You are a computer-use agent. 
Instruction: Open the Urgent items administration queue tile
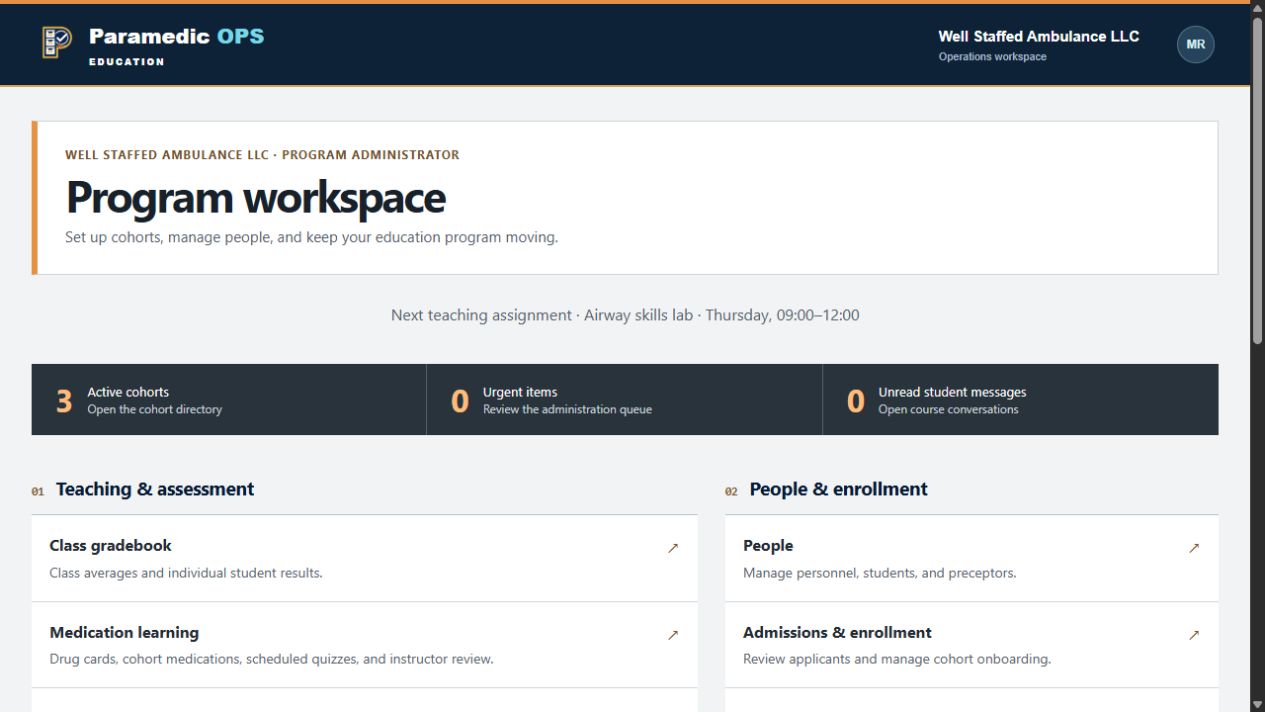pos(625,400)
